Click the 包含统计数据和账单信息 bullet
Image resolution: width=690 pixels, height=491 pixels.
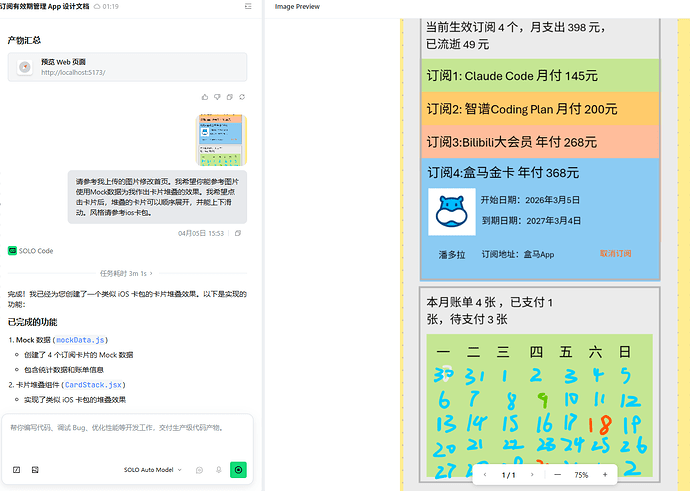pyautogui.click(x=64, y=370)
